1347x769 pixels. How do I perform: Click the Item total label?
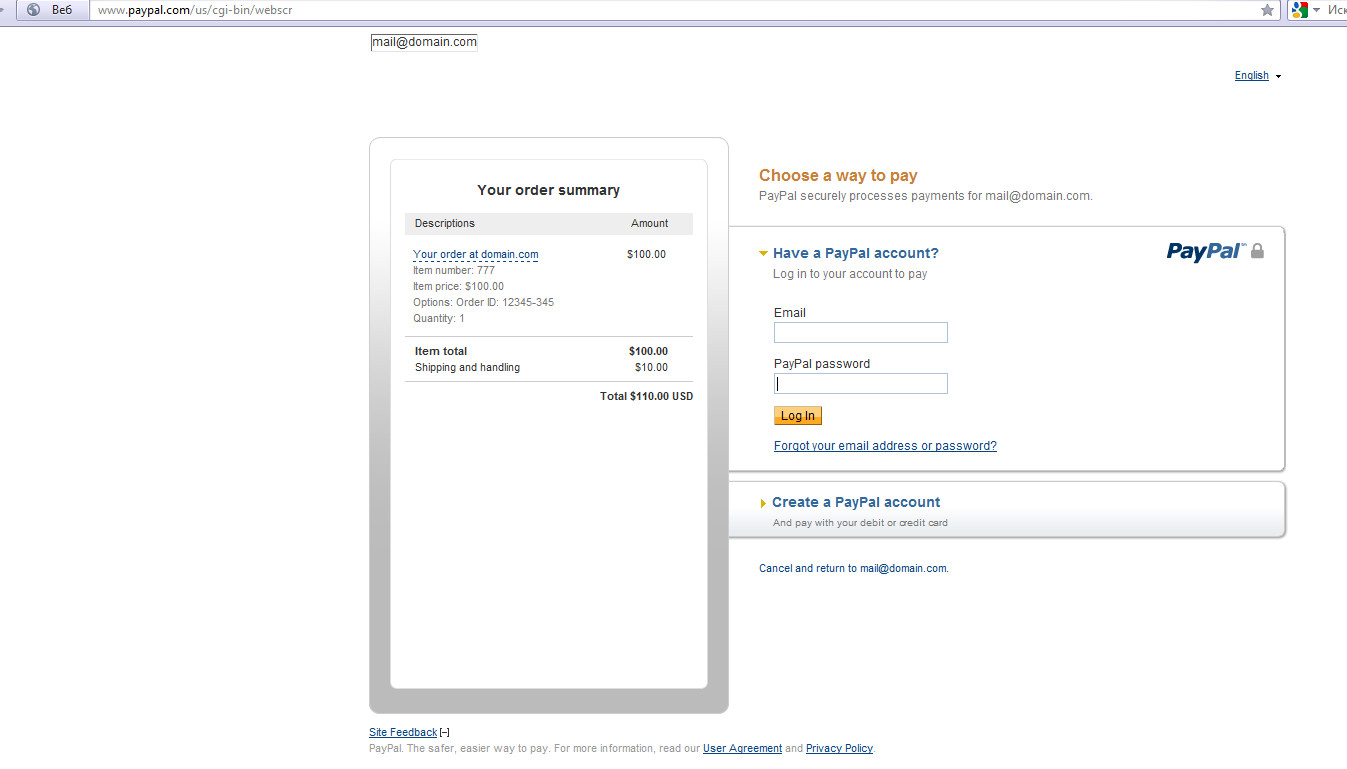[441, 351]
